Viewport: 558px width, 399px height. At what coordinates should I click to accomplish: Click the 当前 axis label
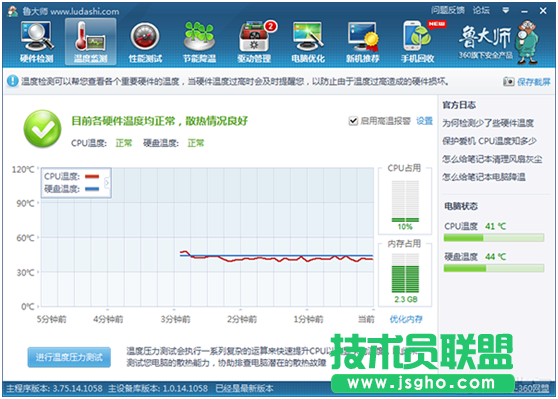pos(366,319)
